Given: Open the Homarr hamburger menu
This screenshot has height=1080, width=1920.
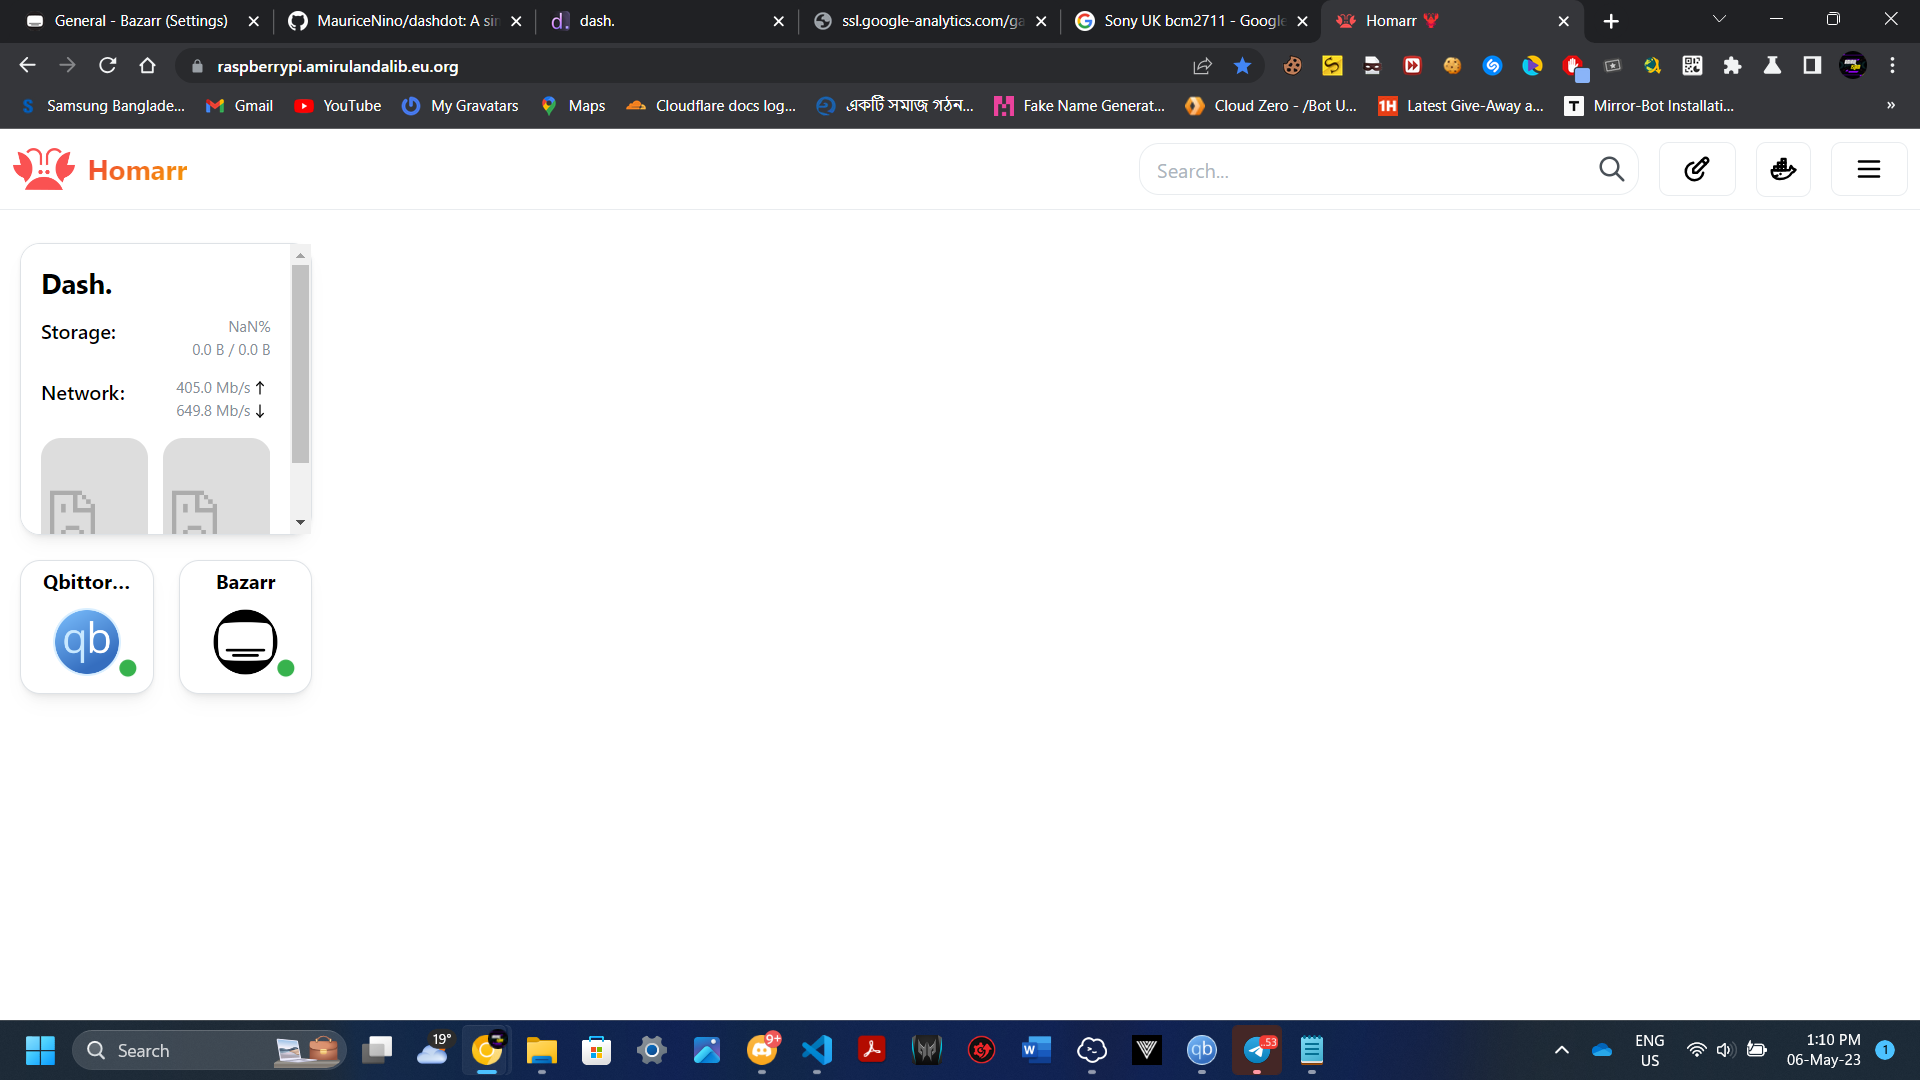Looking at the screenshot, I should click(x=1868, y=169).
